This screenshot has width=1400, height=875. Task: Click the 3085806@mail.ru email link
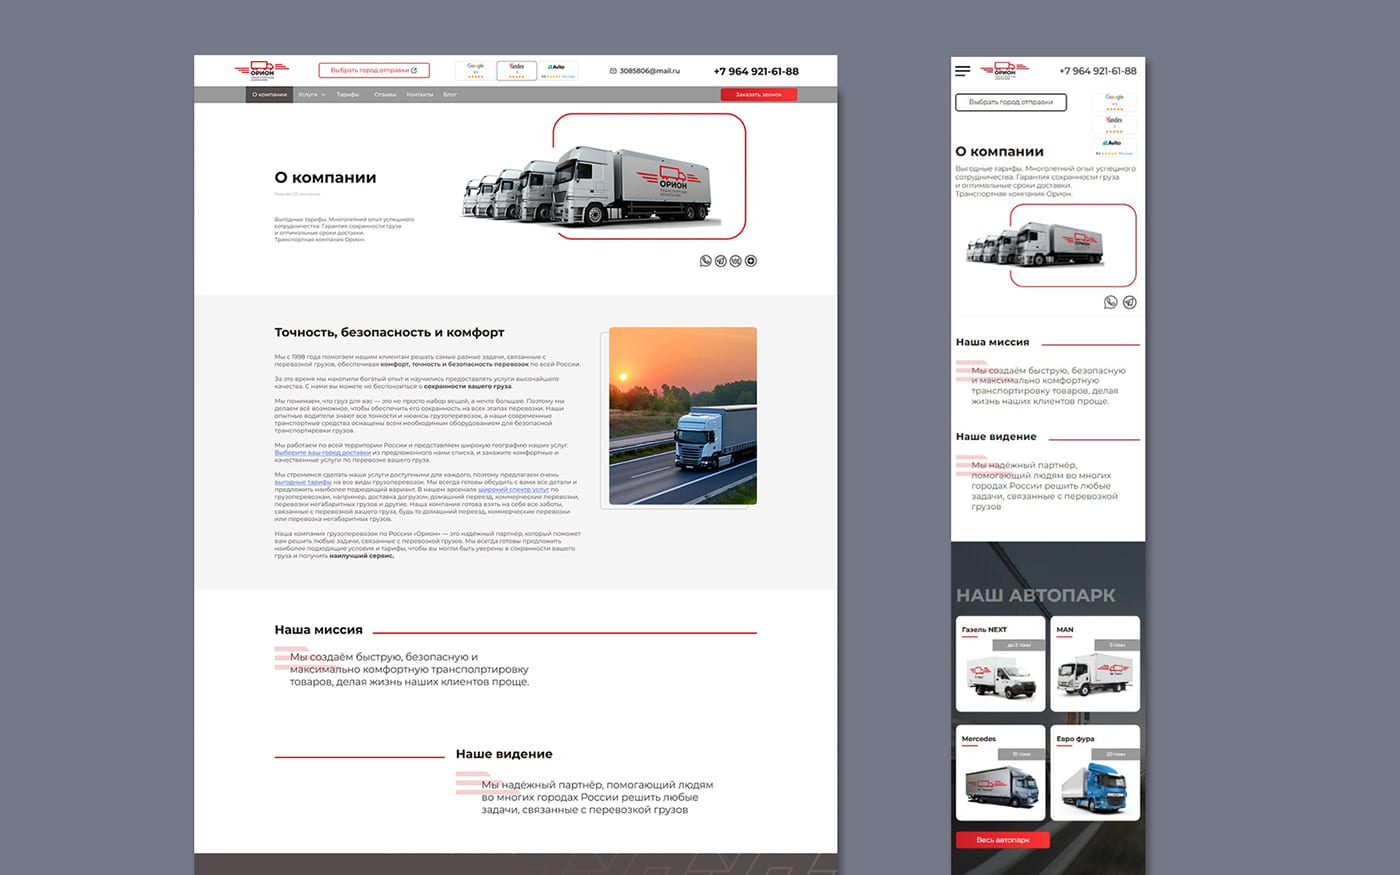tap(645, 71)
